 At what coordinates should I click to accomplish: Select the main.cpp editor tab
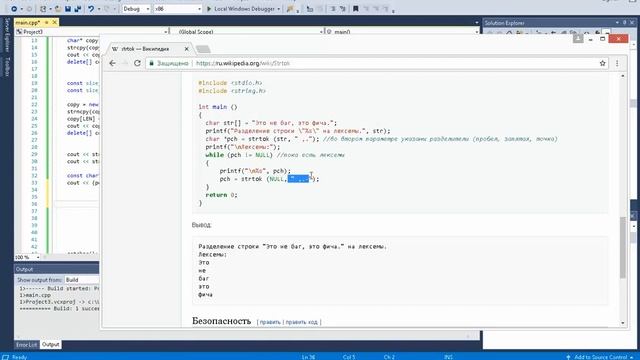(x=28, y=22)
